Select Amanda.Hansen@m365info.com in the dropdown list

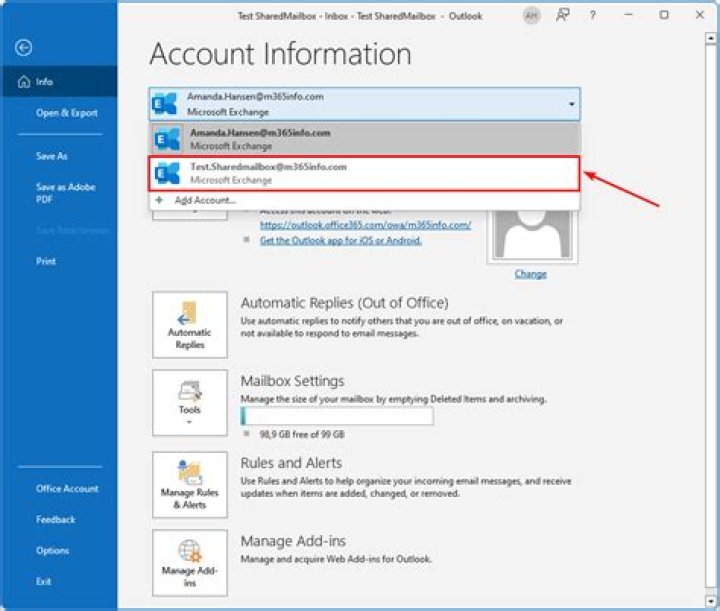[365, 139]
